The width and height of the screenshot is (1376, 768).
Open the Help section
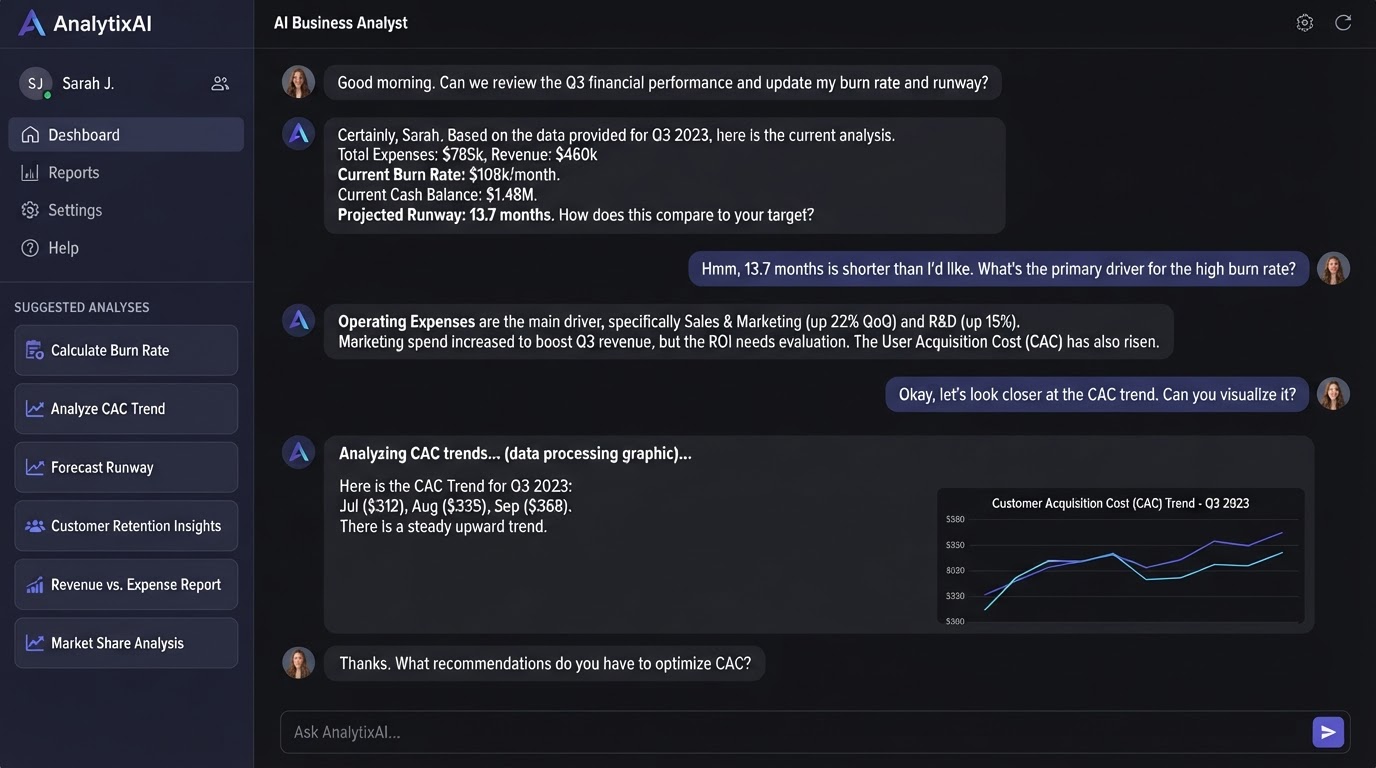click(x=126, y=248)
